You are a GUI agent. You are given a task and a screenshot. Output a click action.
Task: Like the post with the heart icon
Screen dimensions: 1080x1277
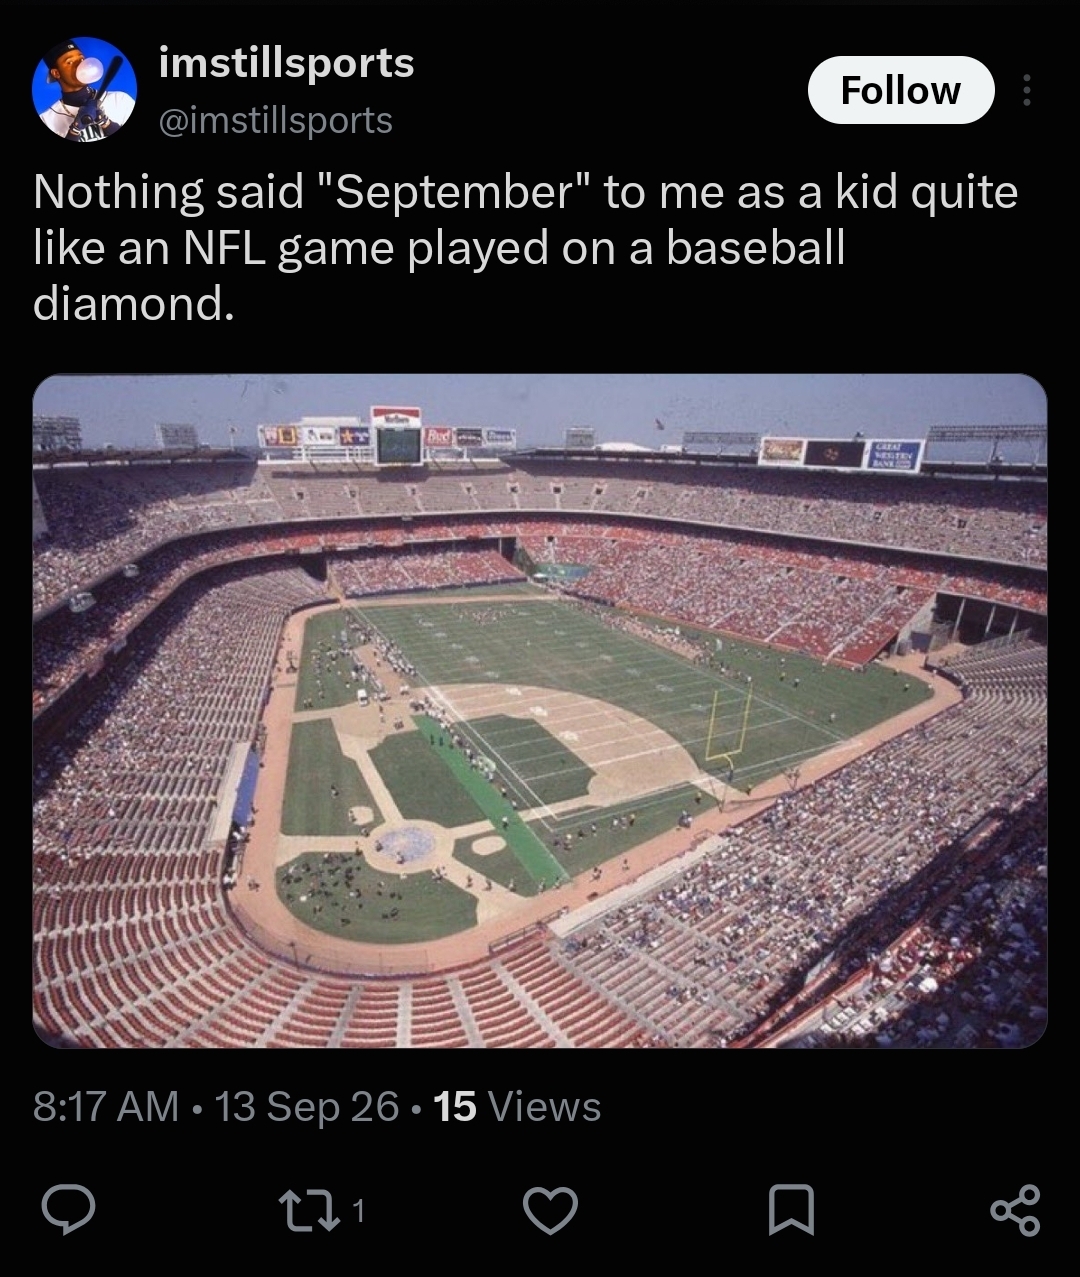pyautogui.click(x=551, y=1210)
